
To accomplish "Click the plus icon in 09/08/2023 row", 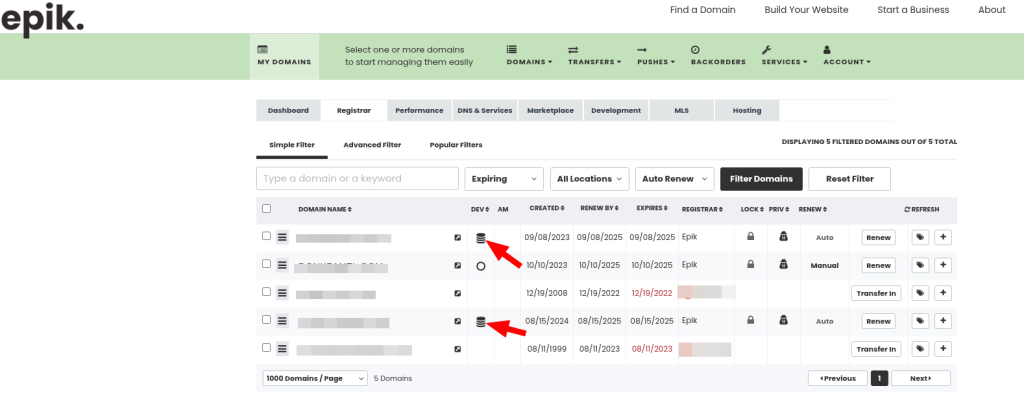I will pyautogui.click(x=943, y=238).
